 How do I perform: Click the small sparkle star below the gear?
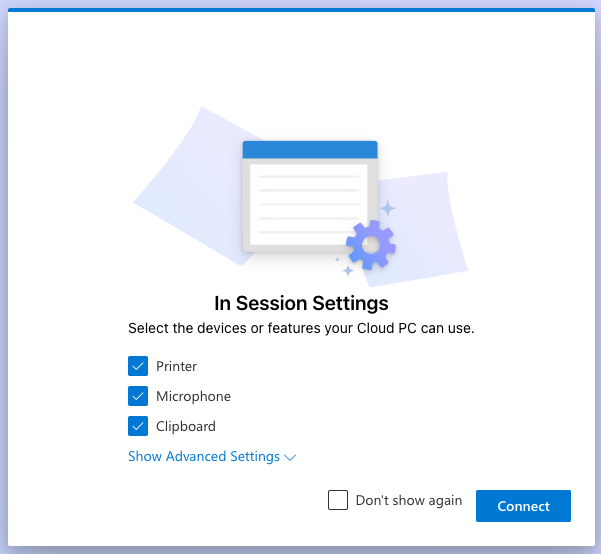coord(348,271)
